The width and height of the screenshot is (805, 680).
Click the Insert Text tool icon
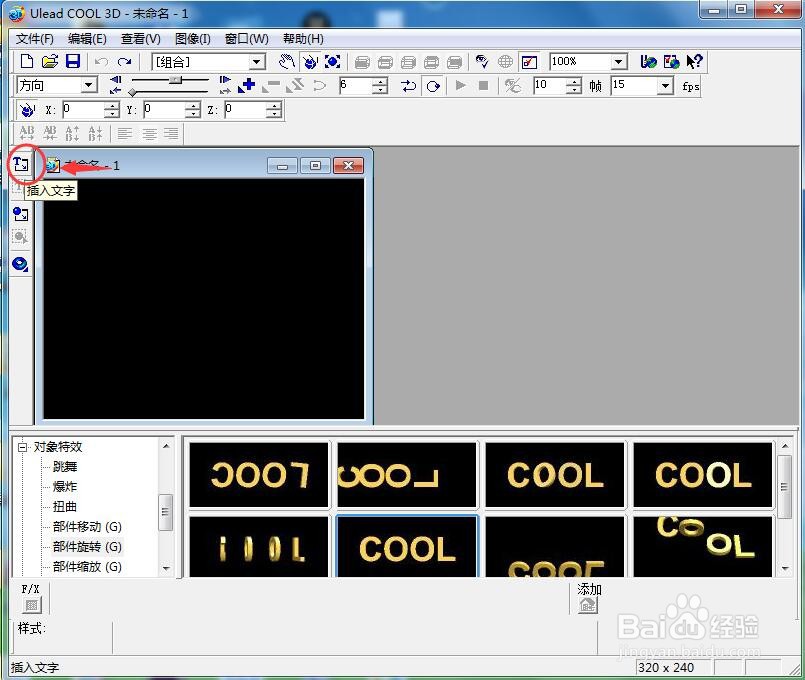[x=21, y=165]
